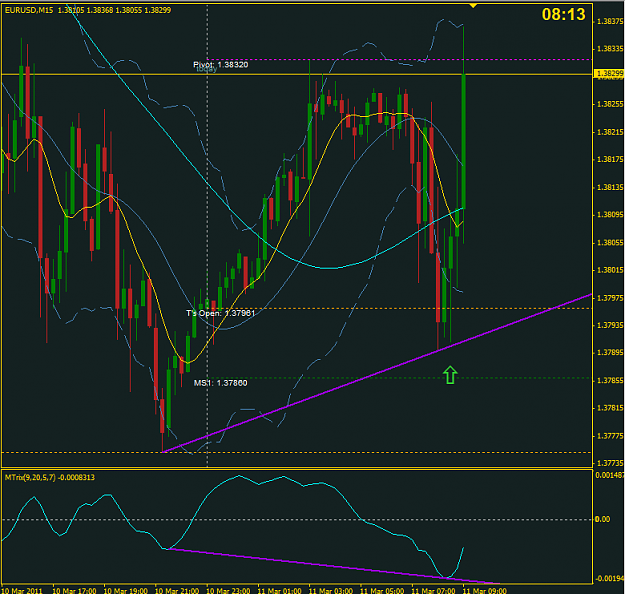Select the purple trendline in the MTrix pane
The image size is (625, 594).
pyautogui.click(x=333, y=566)
